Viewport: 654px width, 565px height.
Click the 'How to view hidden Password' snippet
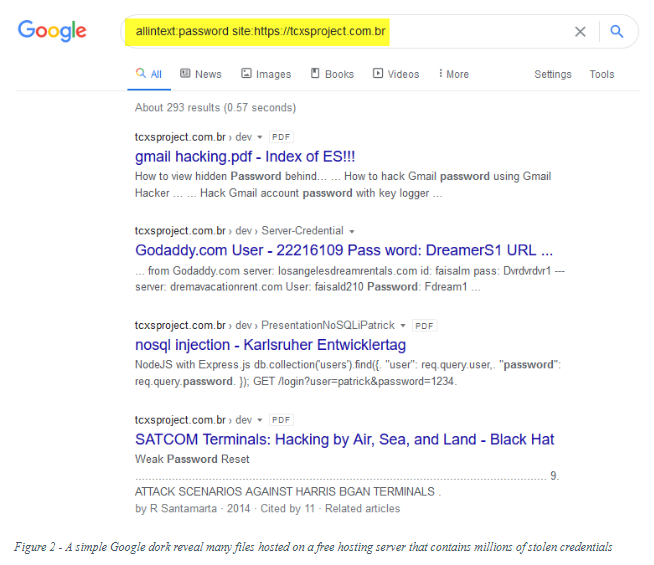pyautogui.click(x=343, y=185)
